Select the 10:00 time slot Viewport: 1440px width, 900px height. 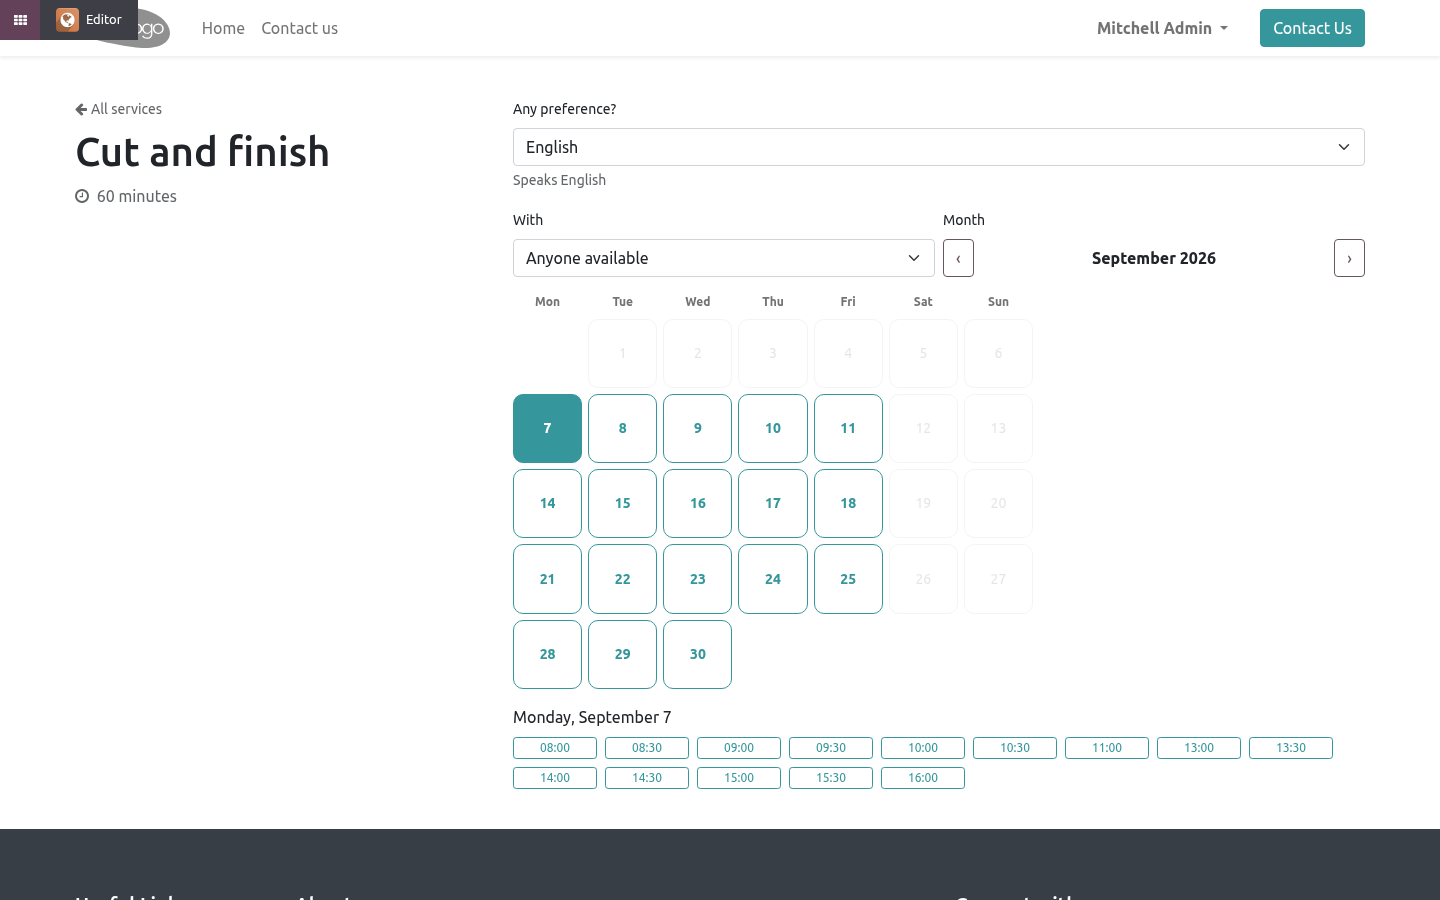point(923,748)
